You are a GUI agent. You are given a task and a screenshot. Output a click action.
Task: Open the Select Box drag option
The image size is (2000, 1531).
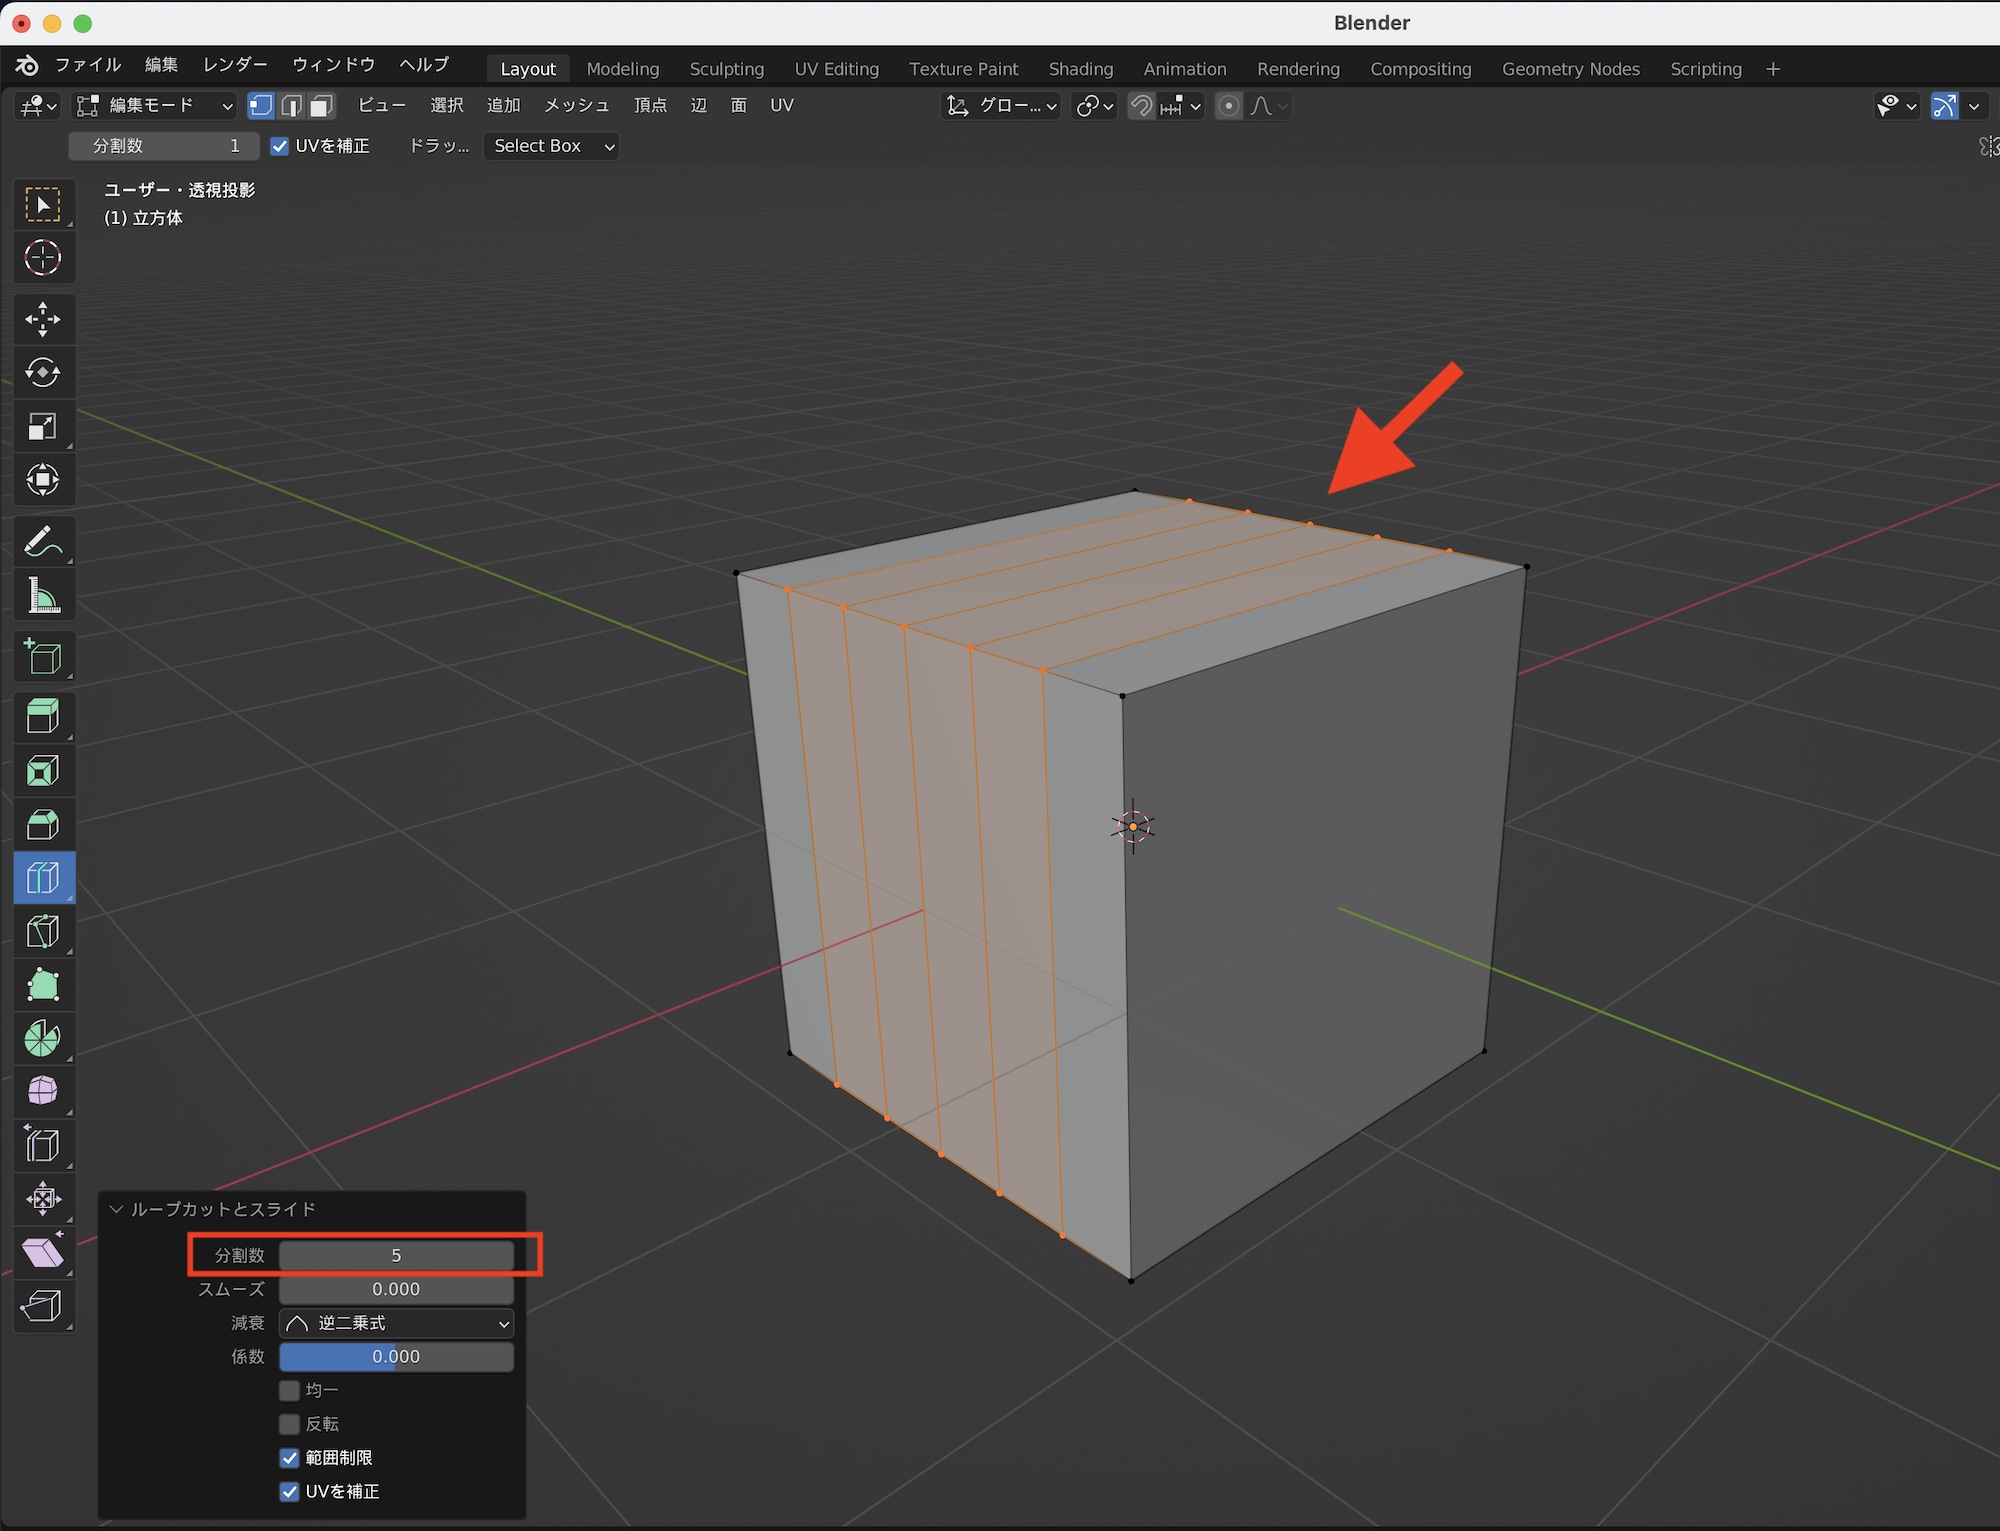(551, 146)
